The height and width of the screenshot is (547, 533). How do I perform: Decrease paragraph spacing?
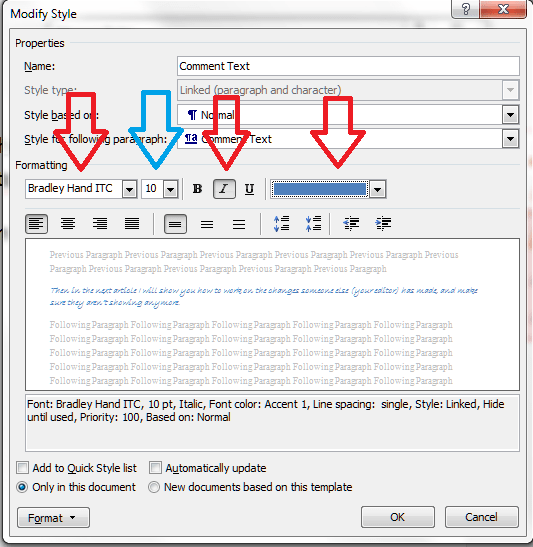click(x=313, y=224)
